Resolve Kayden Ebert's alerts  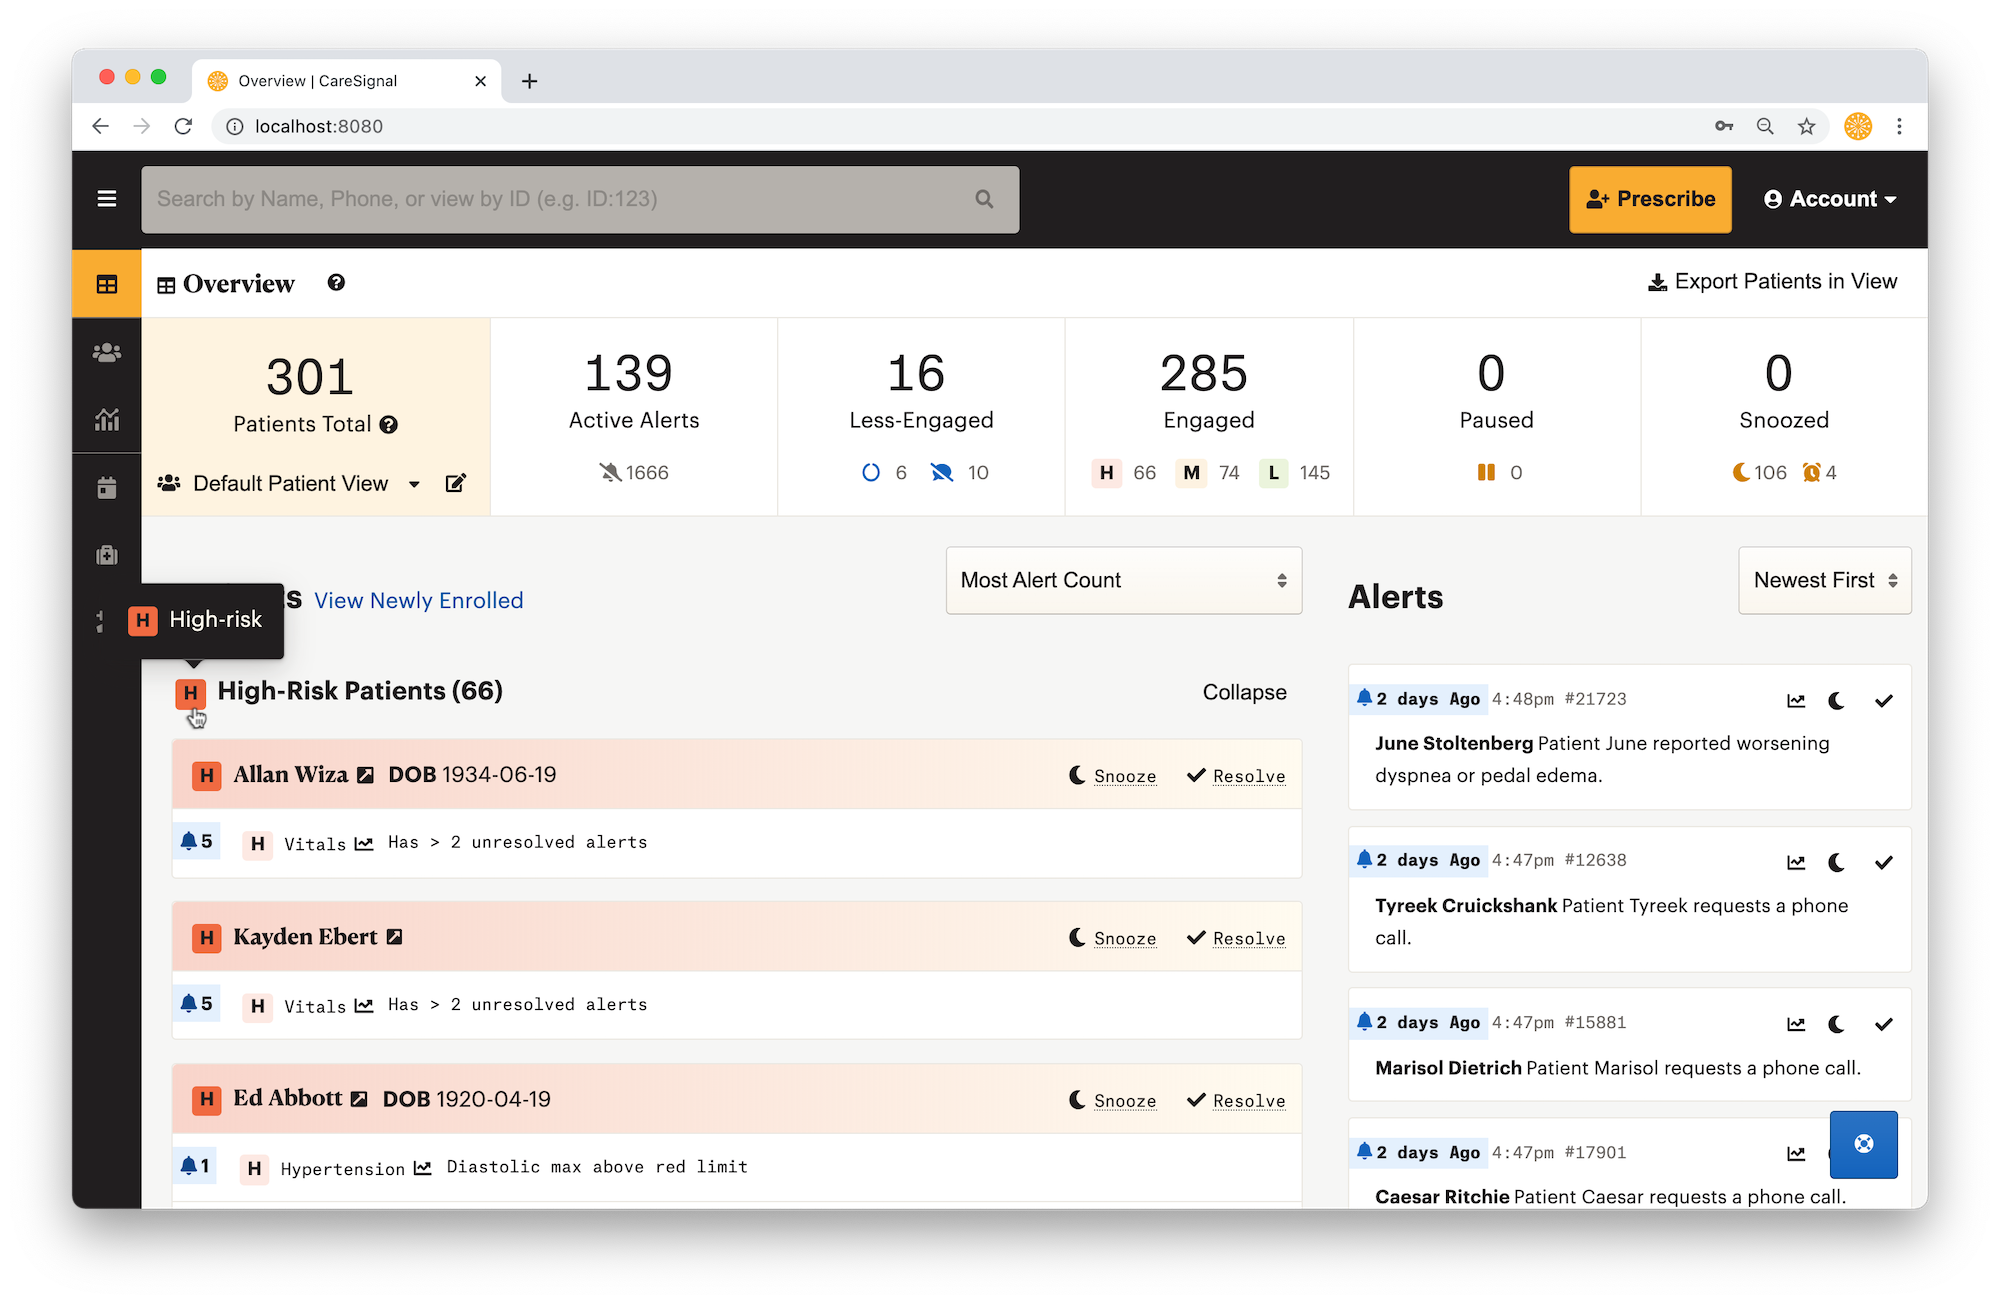(1236, 938)
